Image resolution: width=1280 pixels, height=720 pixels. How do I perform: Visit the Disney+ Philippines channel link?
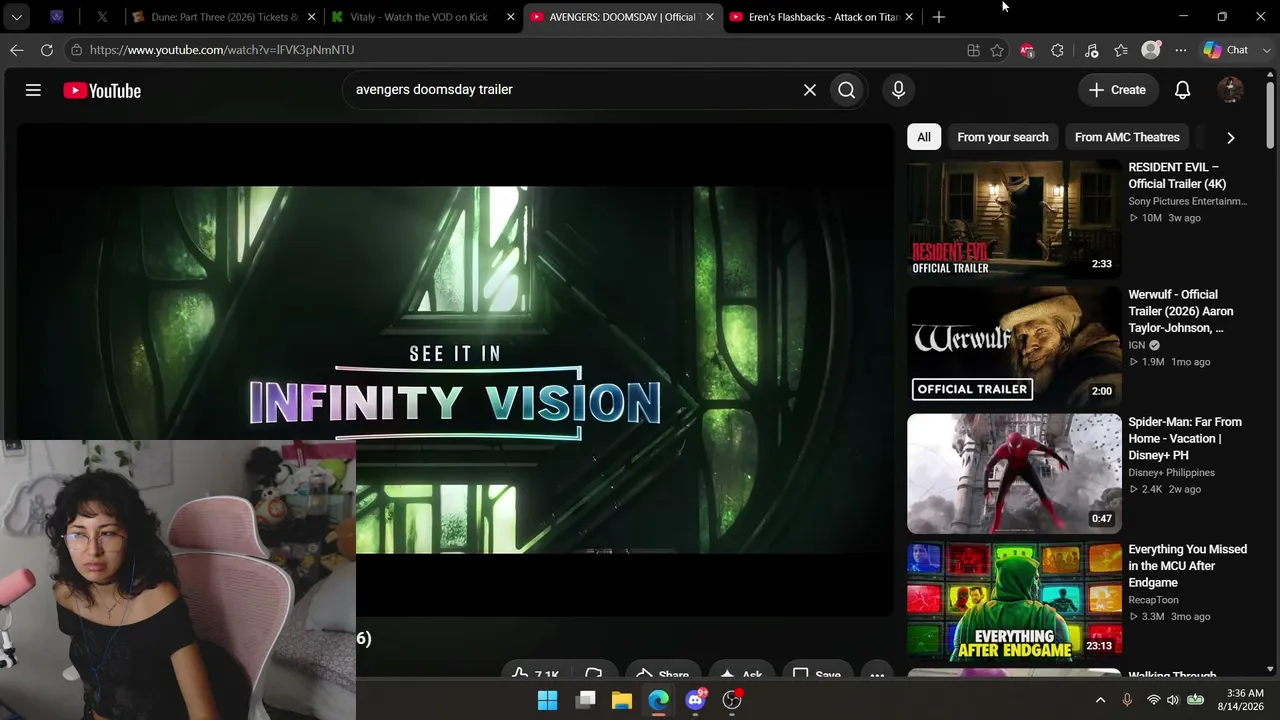pyautogui.click(x=1171, y=473)
